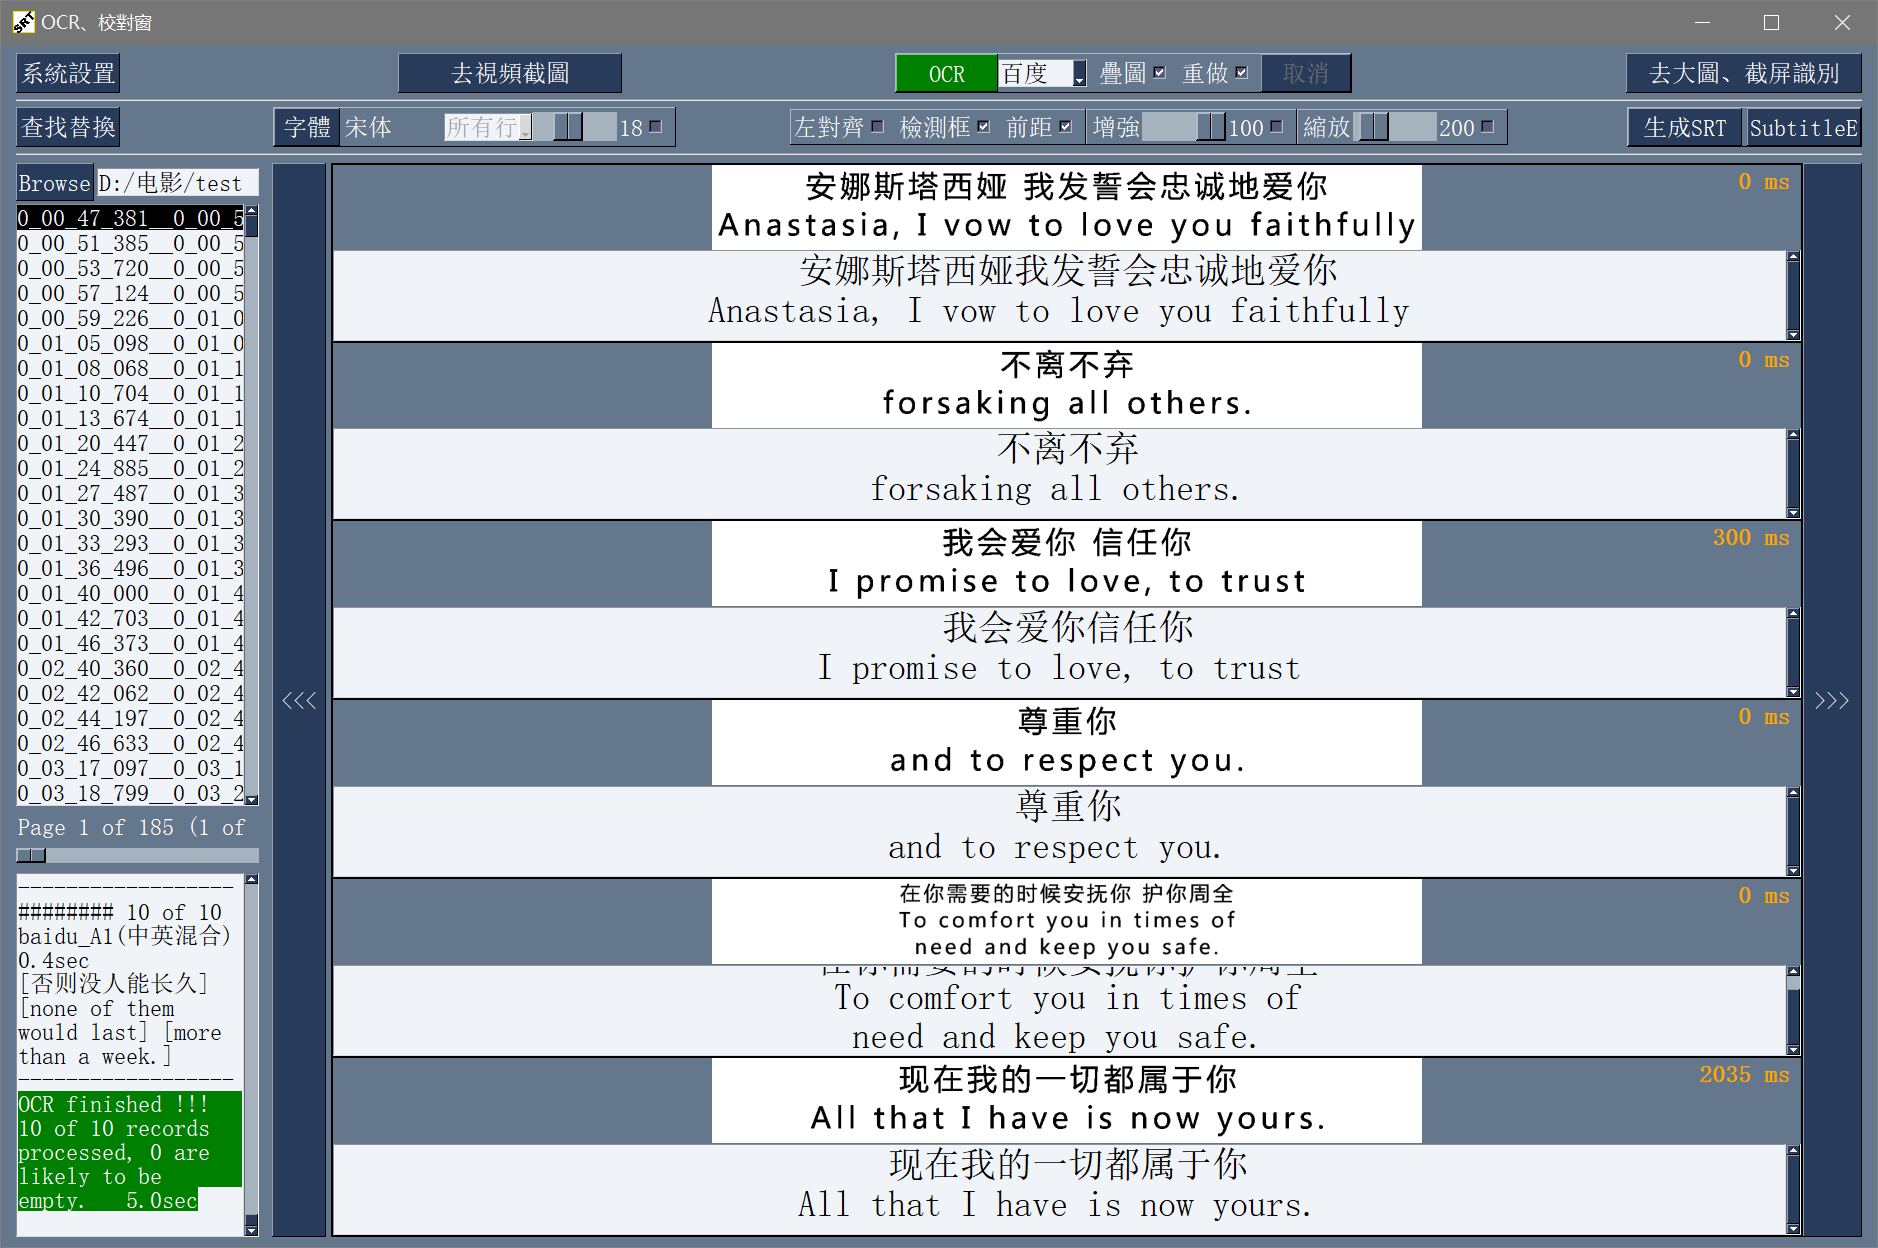
Task: Click OCR text 'and to respect you.'
Action: (x=1055, y=847)
